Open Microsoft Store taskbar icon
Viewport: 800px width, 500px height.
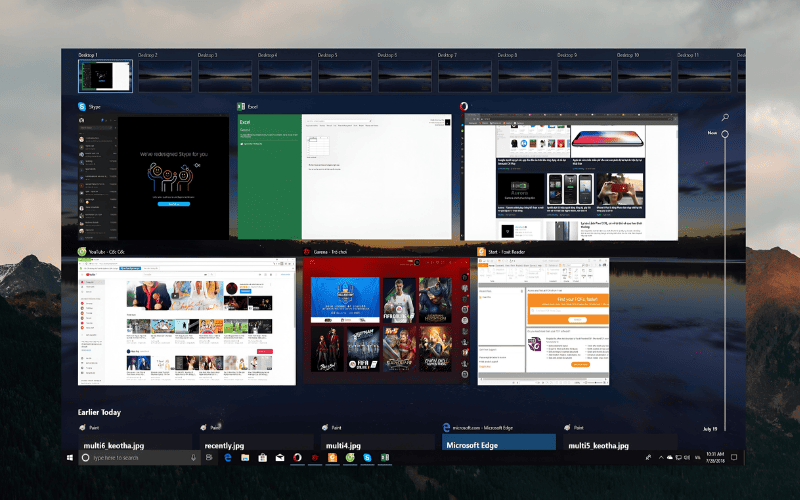point(262,458)
